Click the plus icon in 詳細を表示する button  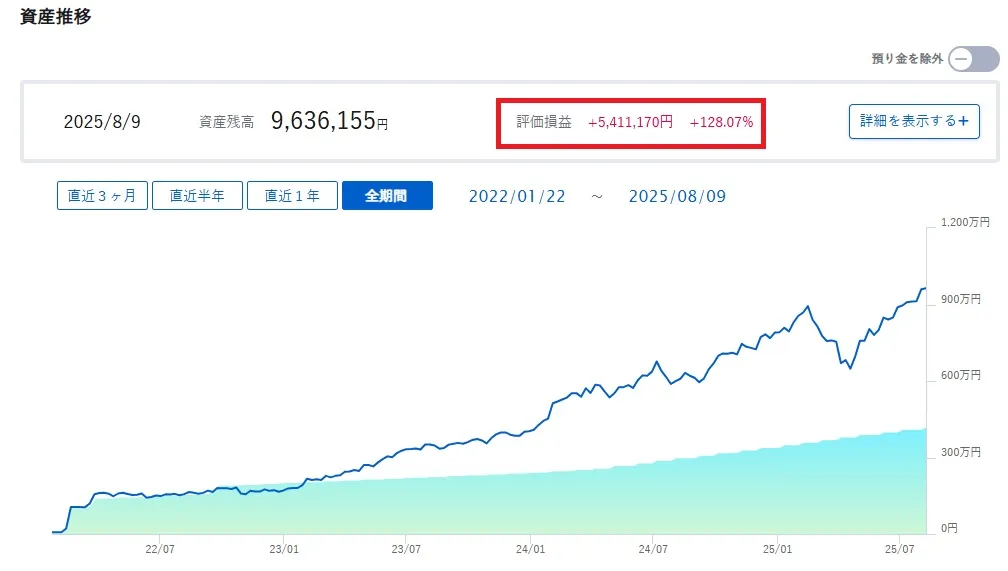963,121
